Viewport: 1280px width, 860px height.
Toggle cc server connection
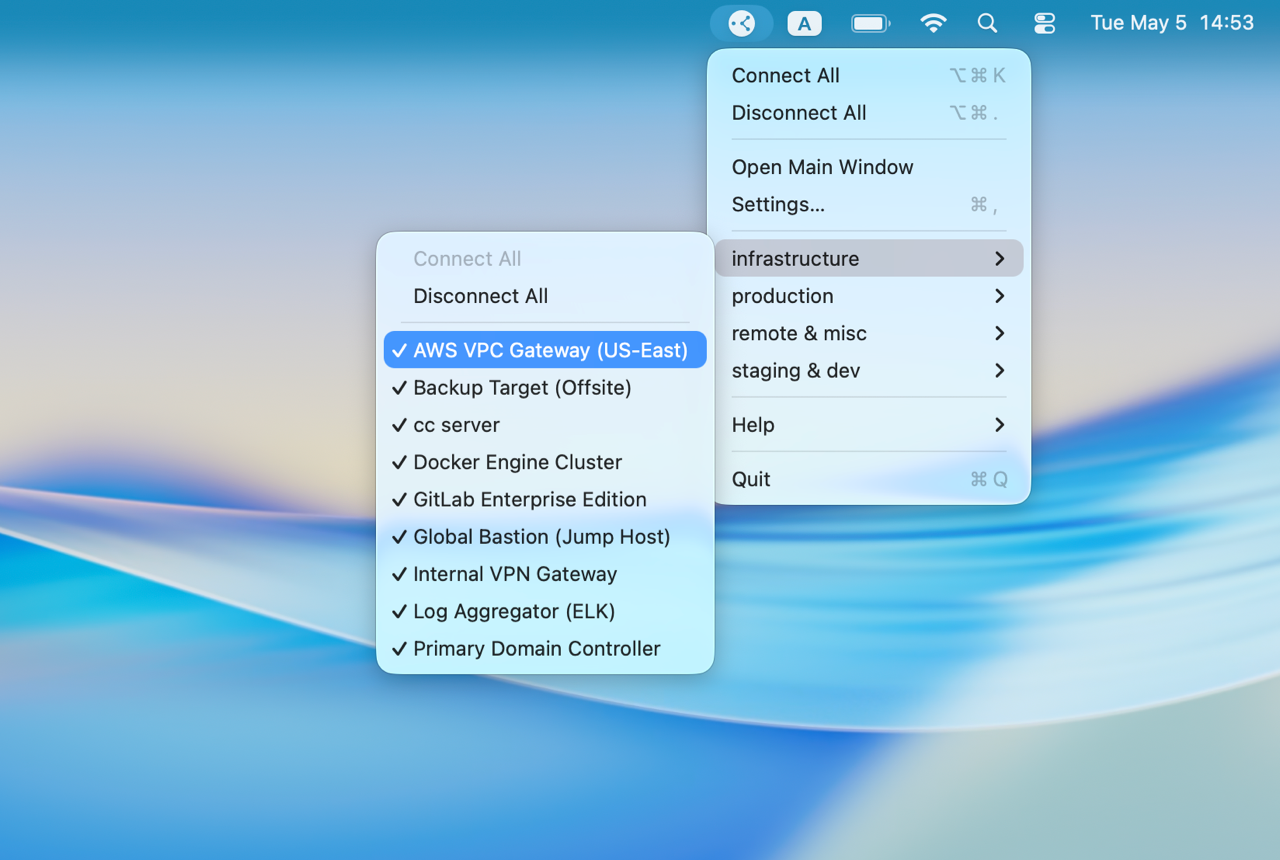pyautogui.click(x=545, y=425)
